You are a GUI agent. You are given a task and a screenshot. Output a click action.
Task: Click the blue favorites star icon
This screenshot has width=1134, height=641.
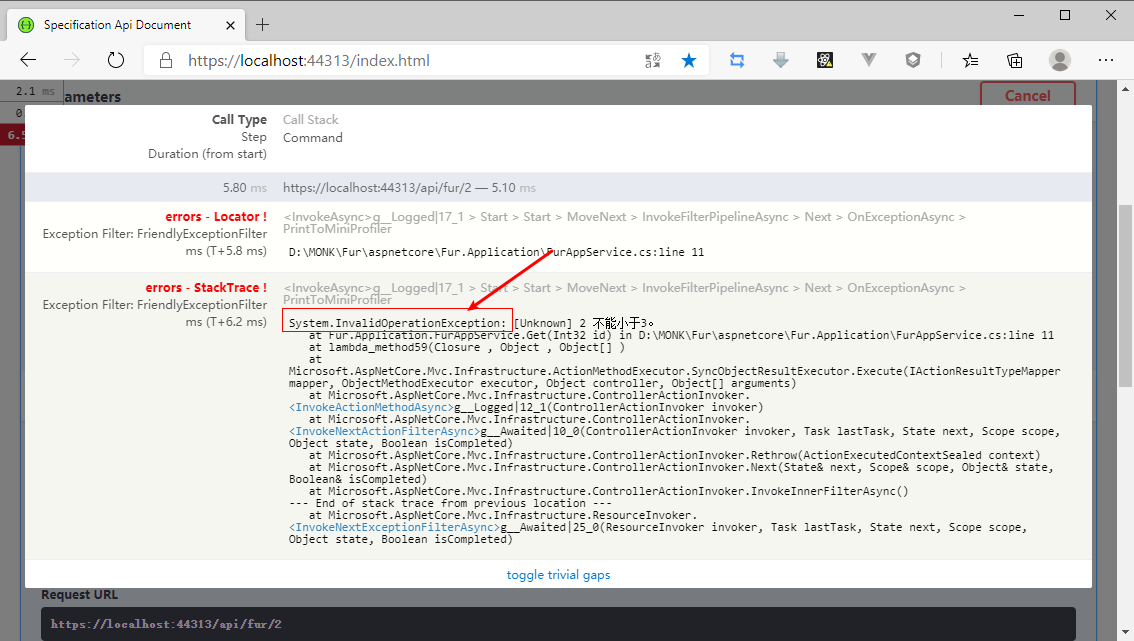click(x=689, y=60)
